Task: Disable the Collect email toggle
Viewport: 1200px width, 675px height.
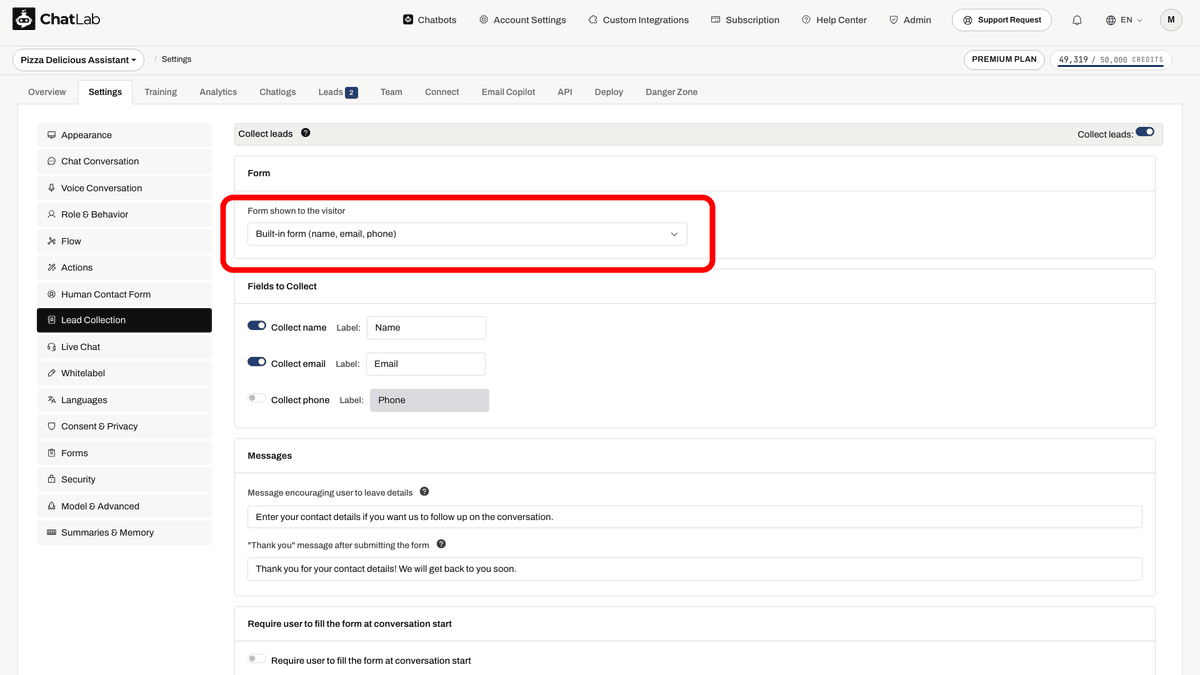Action: click(257, 362)
